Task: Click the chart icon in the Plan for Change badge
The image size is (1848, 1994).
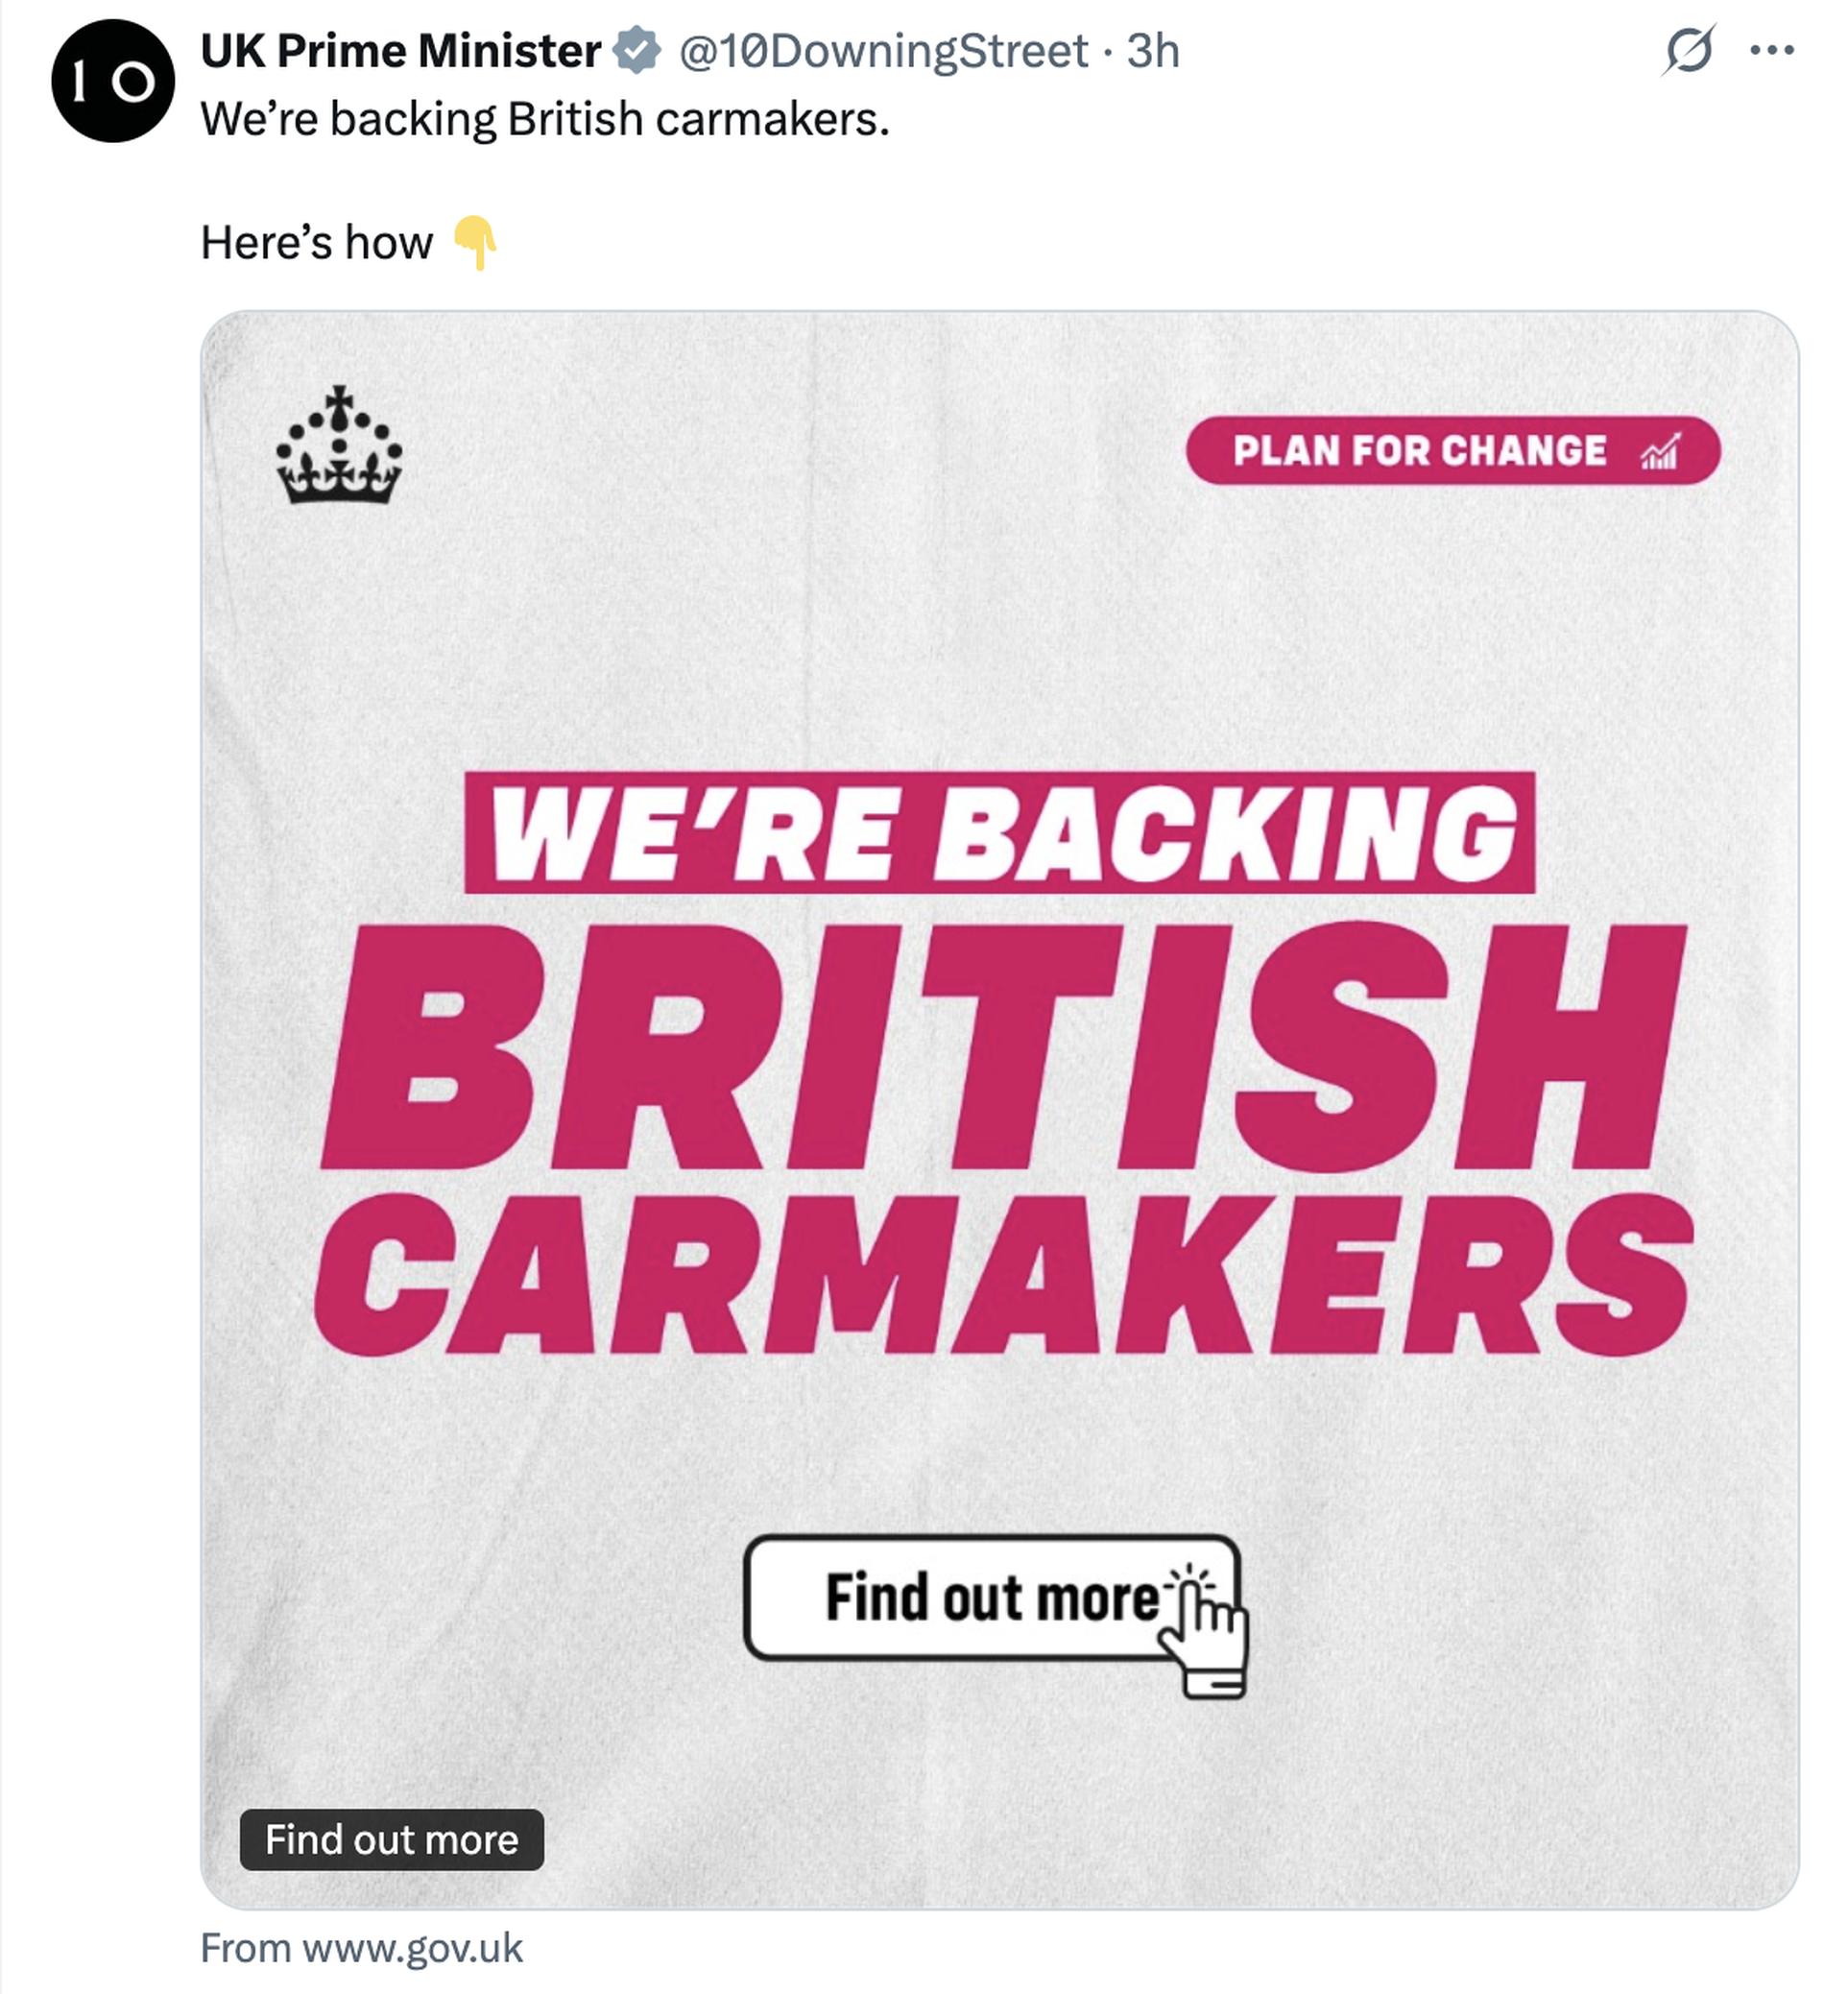Action: point(1661,451)
